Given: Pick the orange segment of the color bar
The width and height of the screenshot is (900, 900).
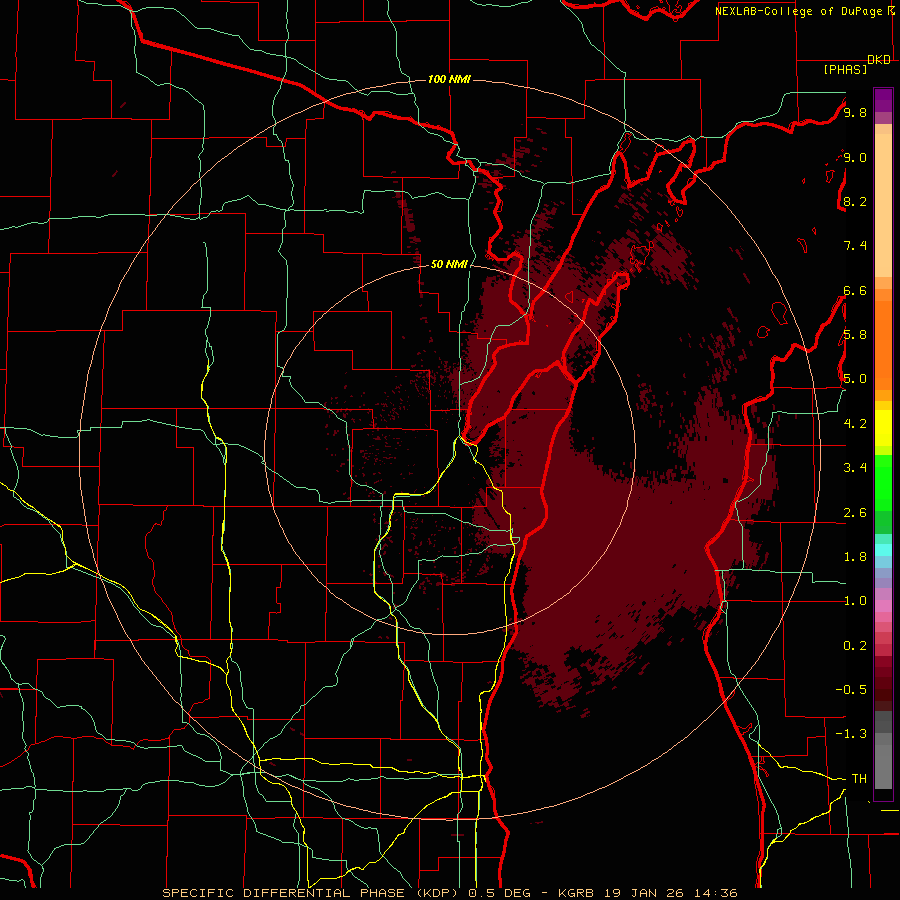Looking at the screenshot, I should click(x=883, y=345).
